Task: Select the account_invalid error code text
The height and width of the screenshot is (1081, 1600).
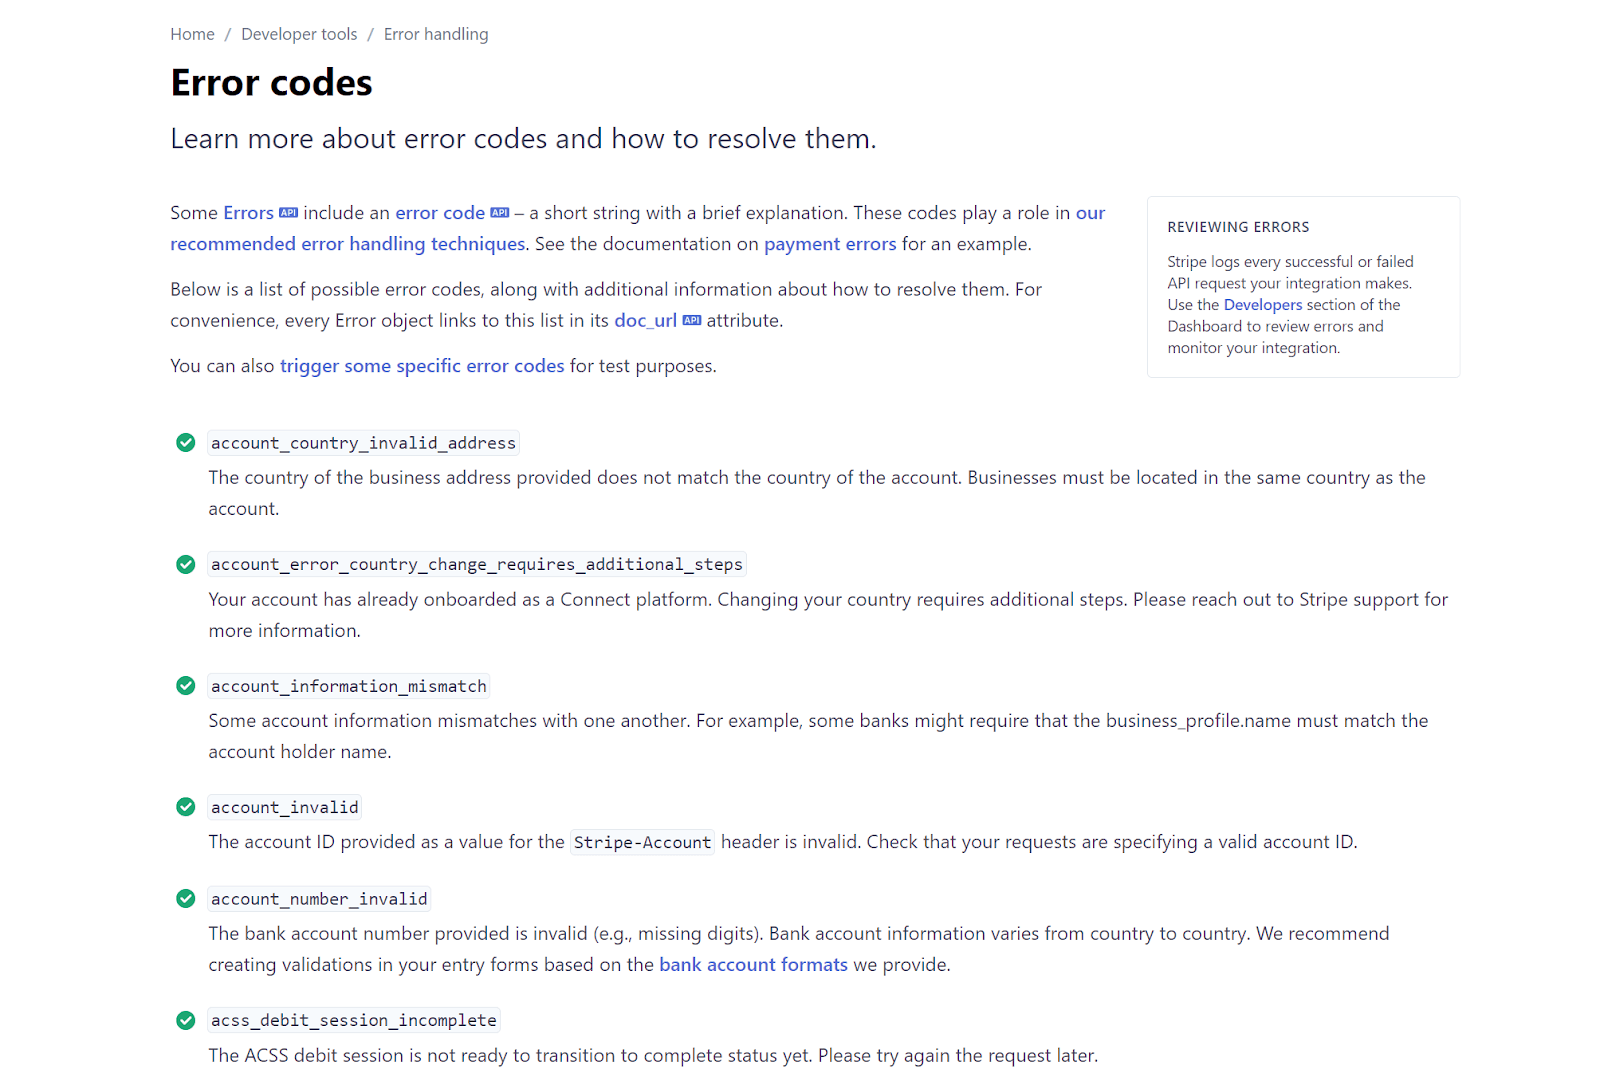Action: (x=284, y=807)
